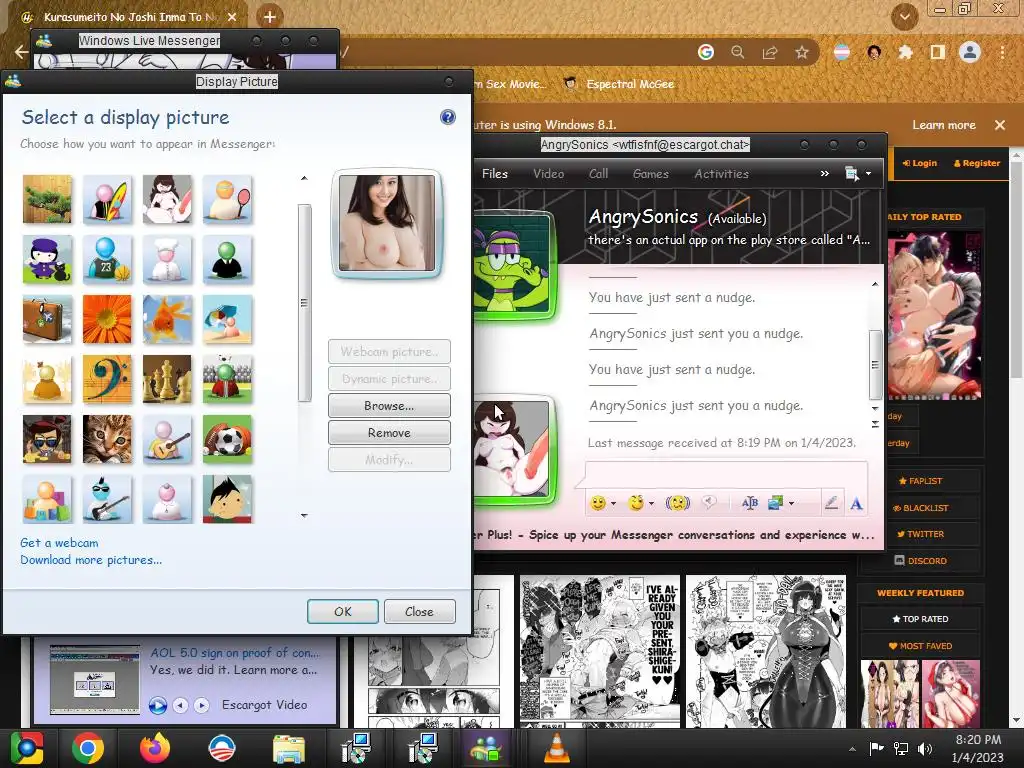Select the chess pieces display picture
This screenshot has height=768, width=1024.
coord(167,379)
